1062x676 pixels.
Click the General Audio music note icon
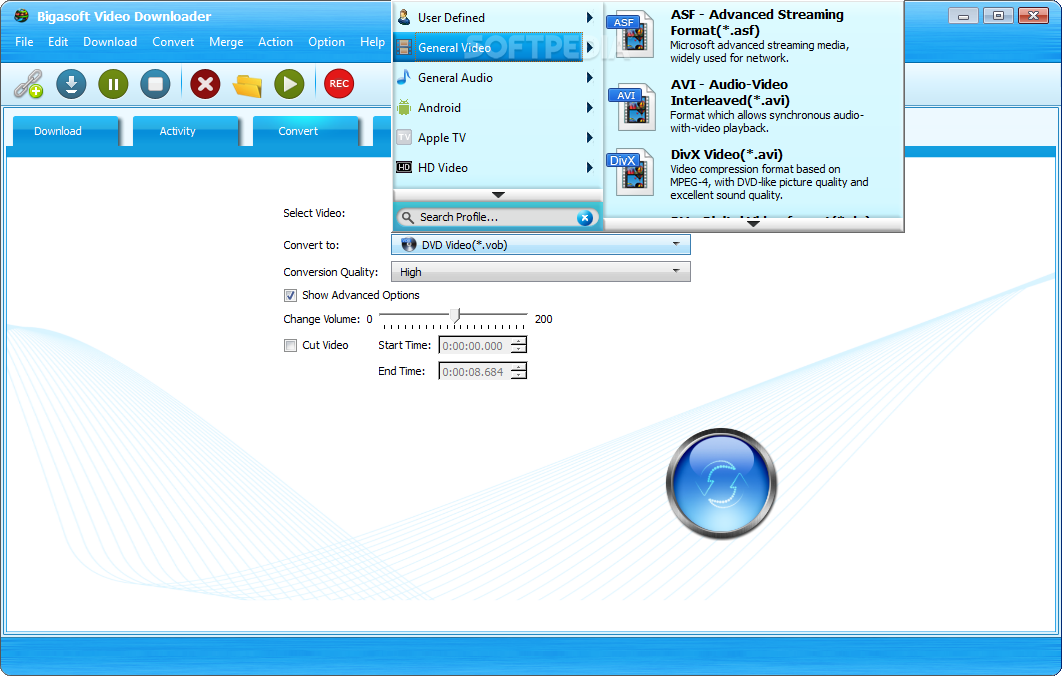[404, 77]
